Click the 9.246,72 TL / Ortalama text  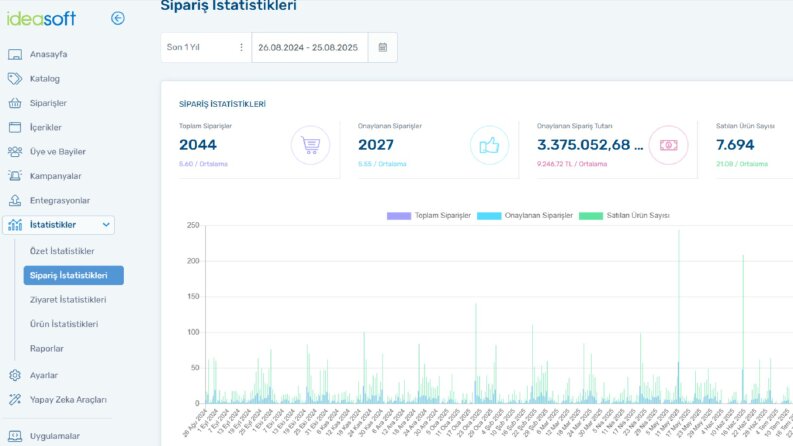572,164
